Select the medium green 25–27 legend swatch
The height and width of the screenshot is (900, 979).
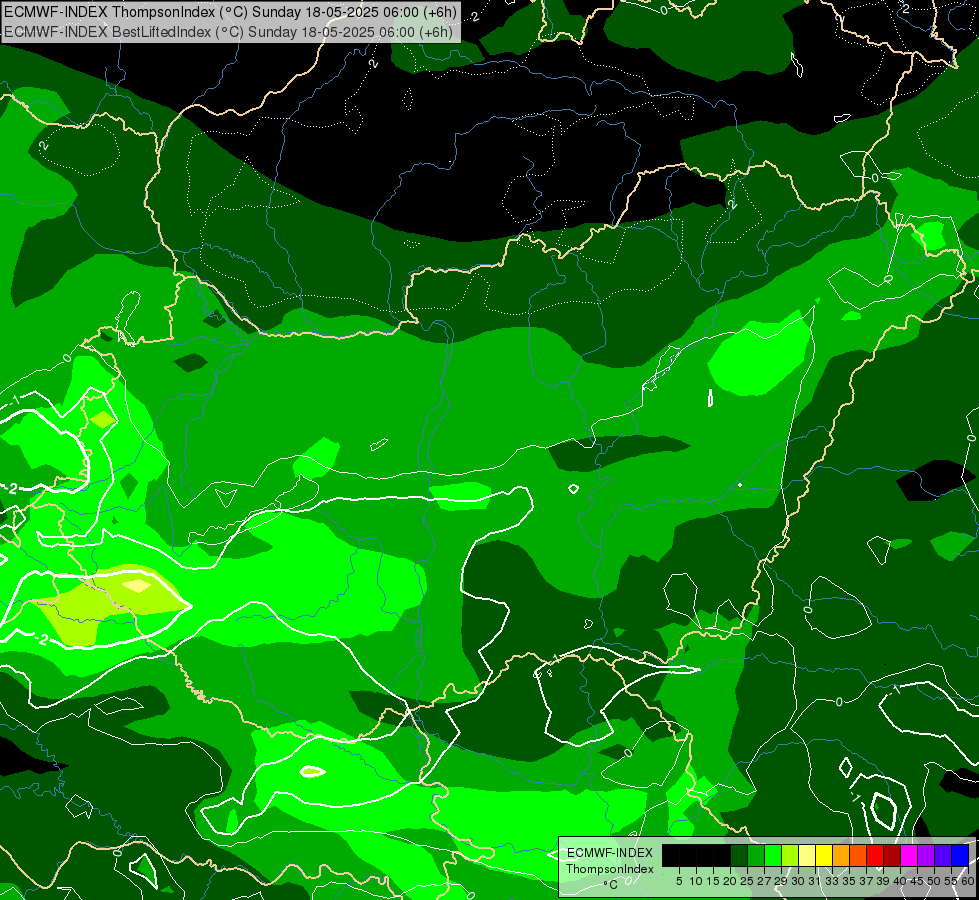pos(756,855)
